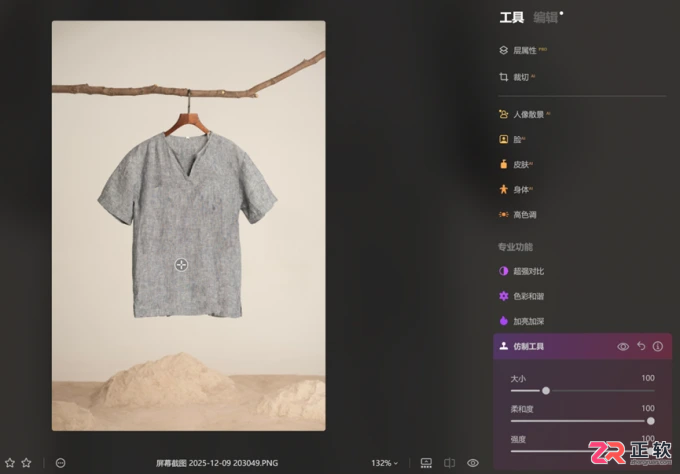
Task: Open the 加亮加深 dodge and burn tool
Action: (x=521, y=321)
